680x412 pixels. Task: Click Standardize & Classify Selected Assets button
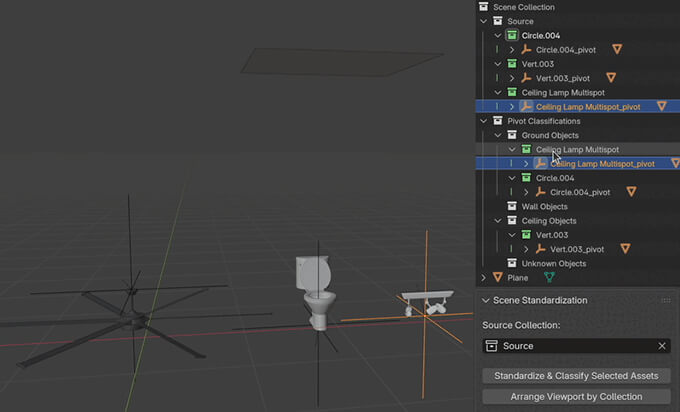575,376
